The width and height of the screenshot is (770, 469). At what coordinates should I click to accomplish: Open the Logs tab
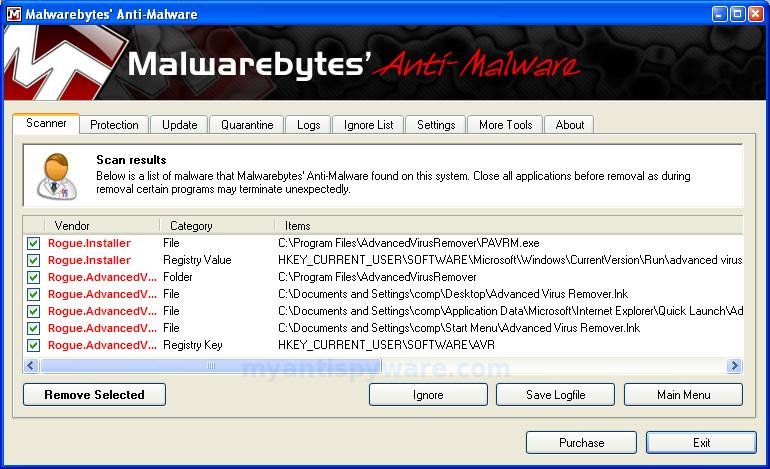pyautogui.click(x=308, y=125)
